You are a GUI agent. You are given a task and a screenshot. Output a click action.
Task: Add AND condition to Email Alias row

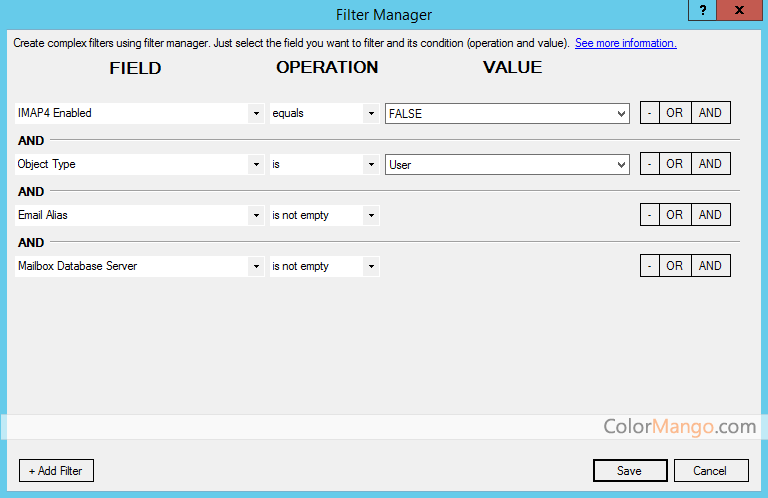coord(710,215)
